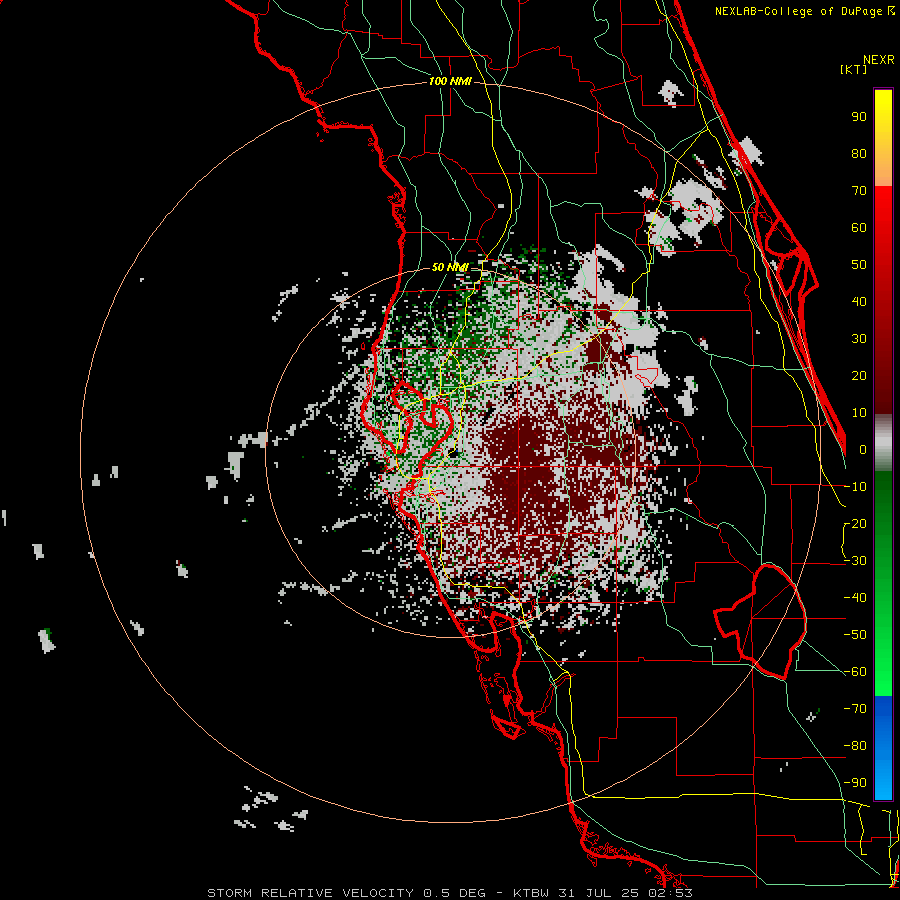Click the 90 value on velocity scale

coord(859,117)
